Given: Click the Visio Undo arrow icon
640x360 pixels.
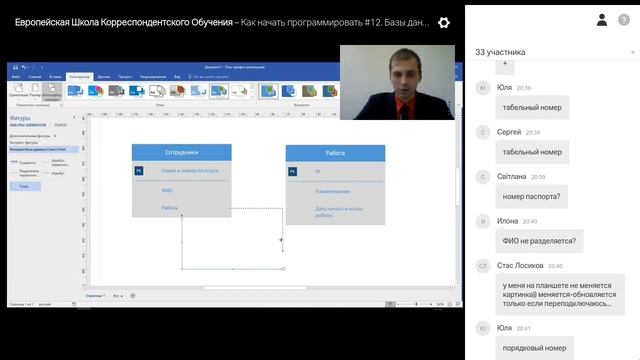Looking at the screenshot, I should [x=24, y=67].
